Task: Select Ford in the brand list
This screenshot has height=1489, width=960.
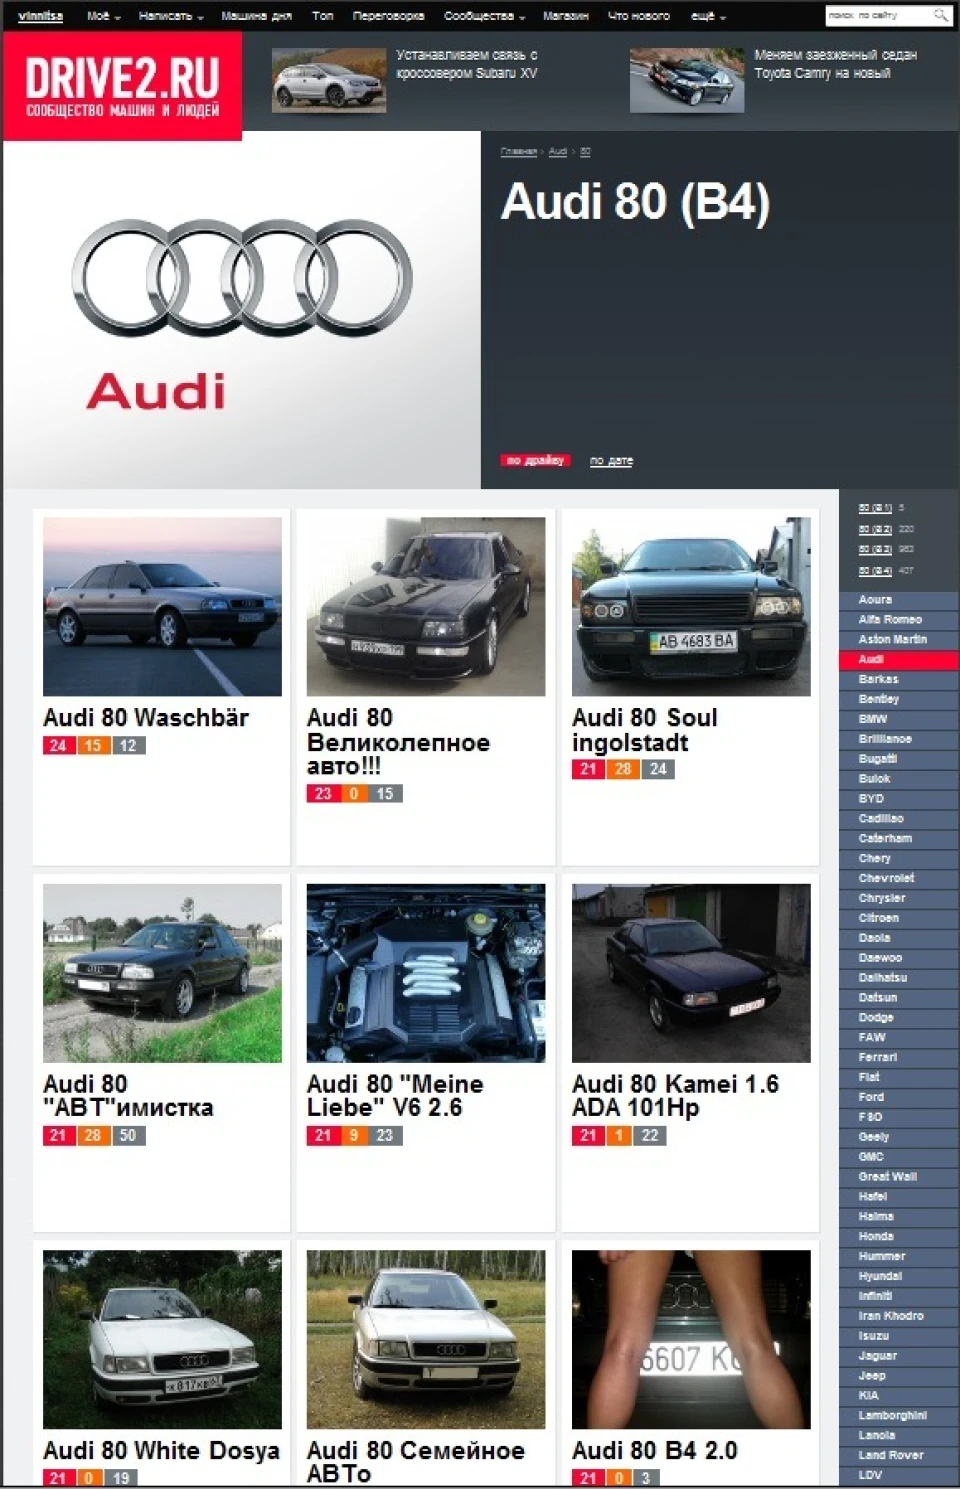Action: tap(899, 1097)
